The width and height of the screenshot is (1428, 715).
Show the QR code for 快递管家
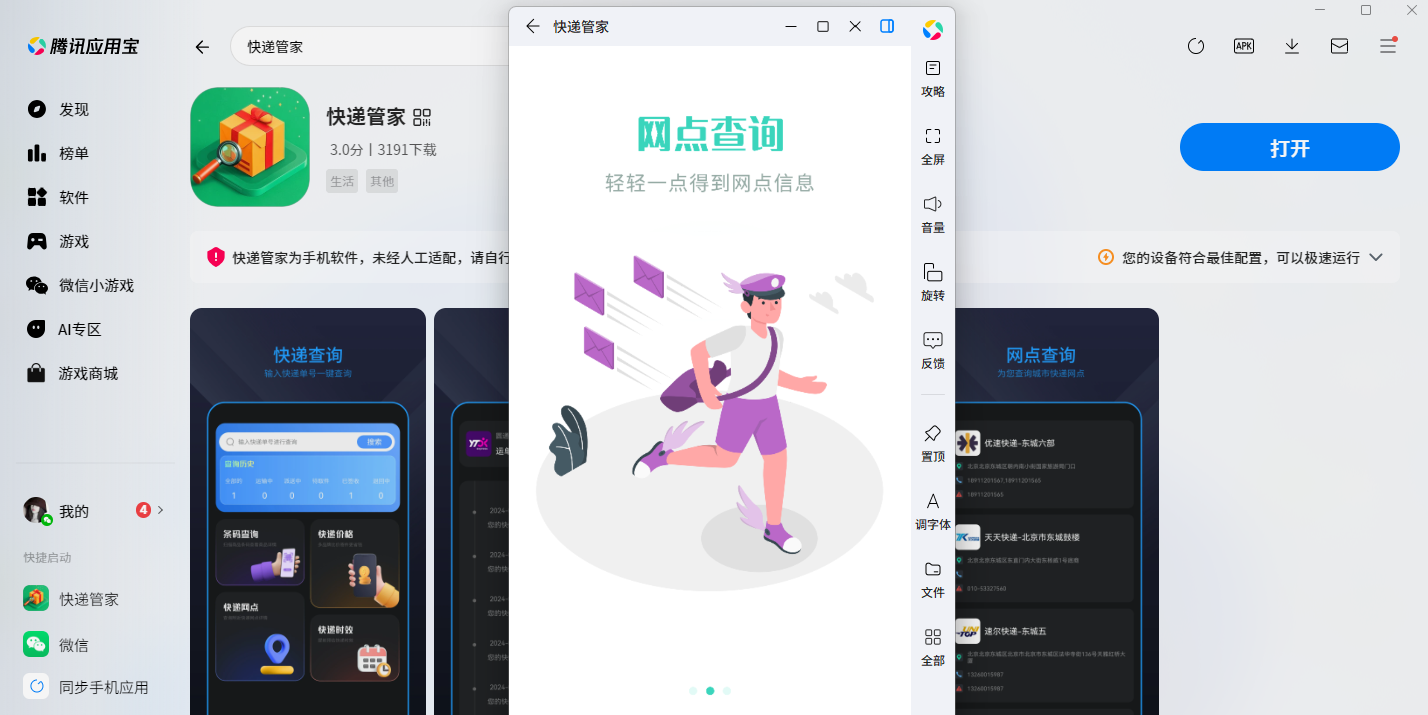(x=422, y=117)
